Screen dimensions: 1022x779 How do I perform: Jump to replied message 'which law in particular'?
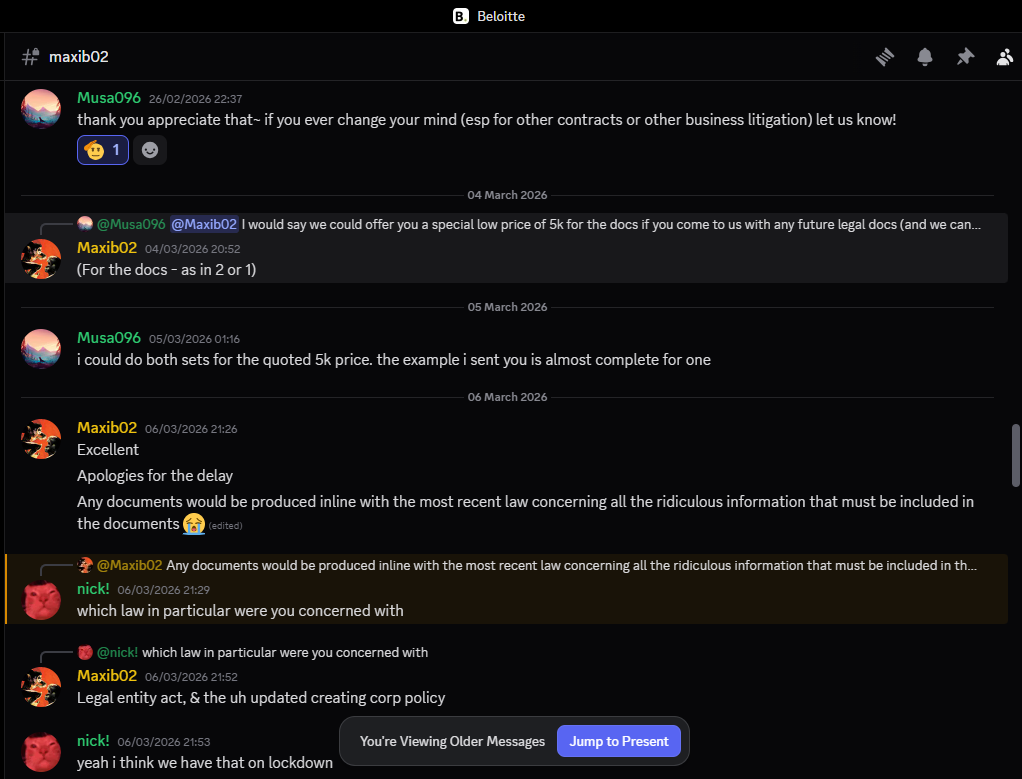[x=285, y=652]
